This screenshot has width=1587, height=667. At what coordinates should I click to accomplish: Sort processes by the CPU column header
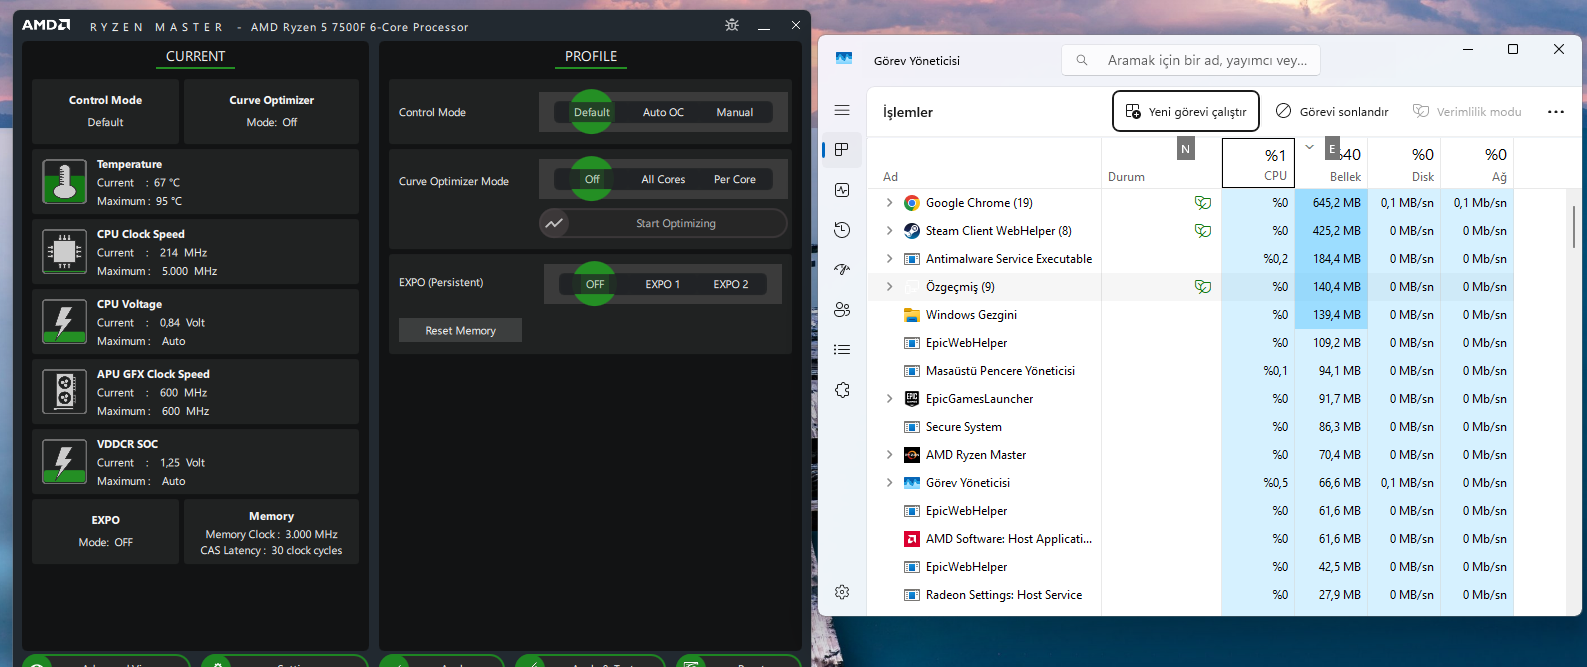pos(1258,163)
